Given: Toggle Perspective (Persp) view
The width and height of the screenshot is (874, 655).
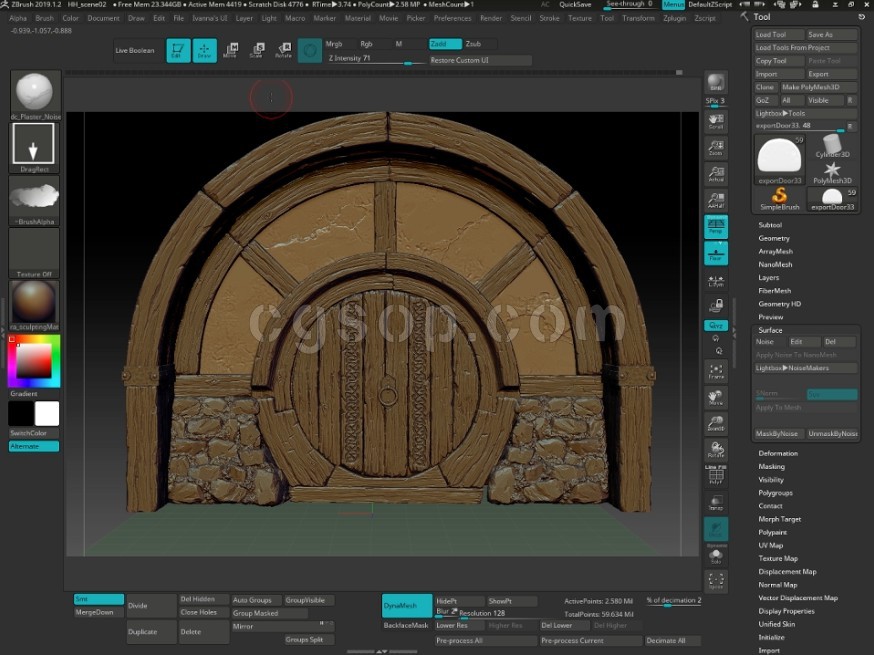Looking at the screenshot, I should [x=715, y=225].
